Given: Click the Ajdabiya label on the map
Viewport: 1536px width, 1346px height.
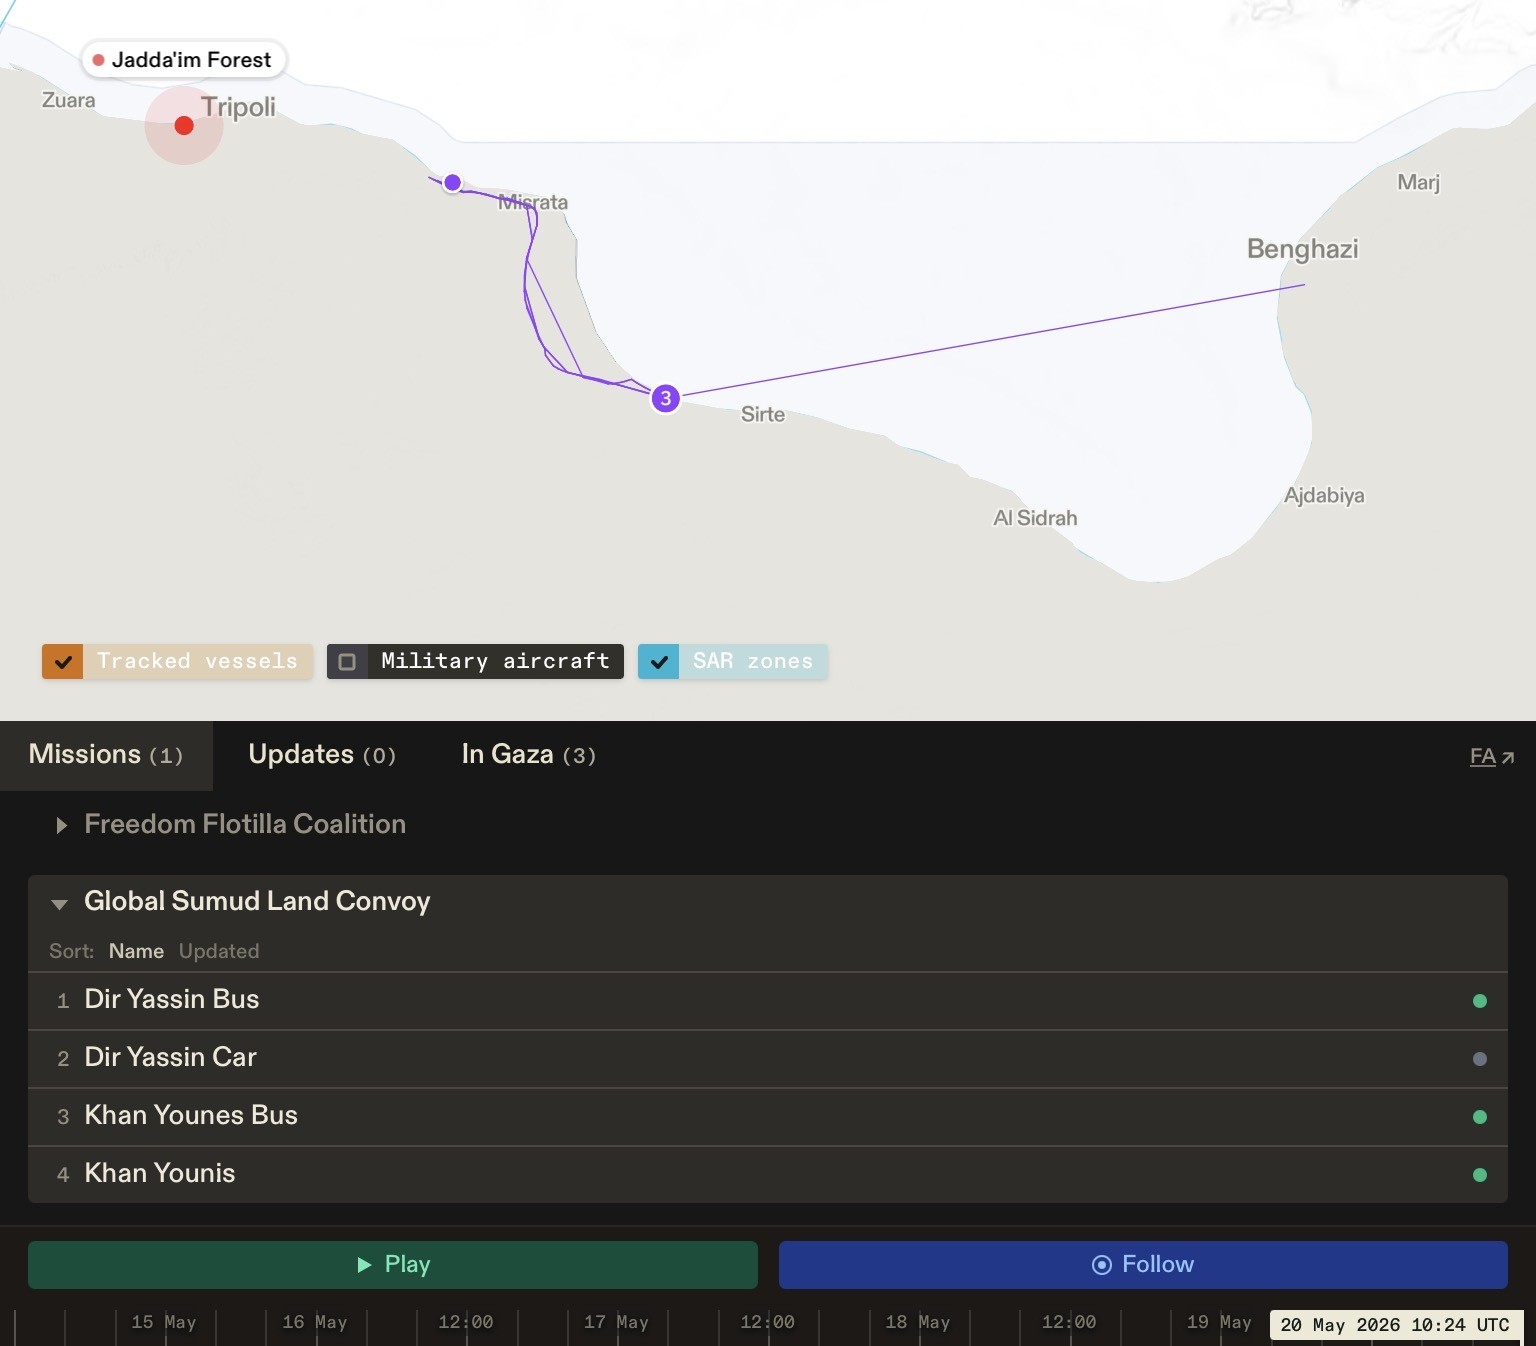Looking at the screenshot, I should click(x=1324, y=496).
